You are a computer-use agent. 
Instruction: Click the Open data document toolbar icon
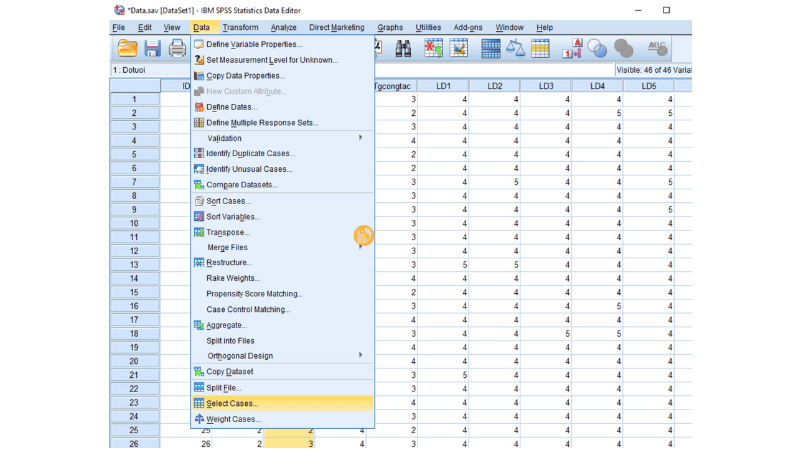point(128,48)
